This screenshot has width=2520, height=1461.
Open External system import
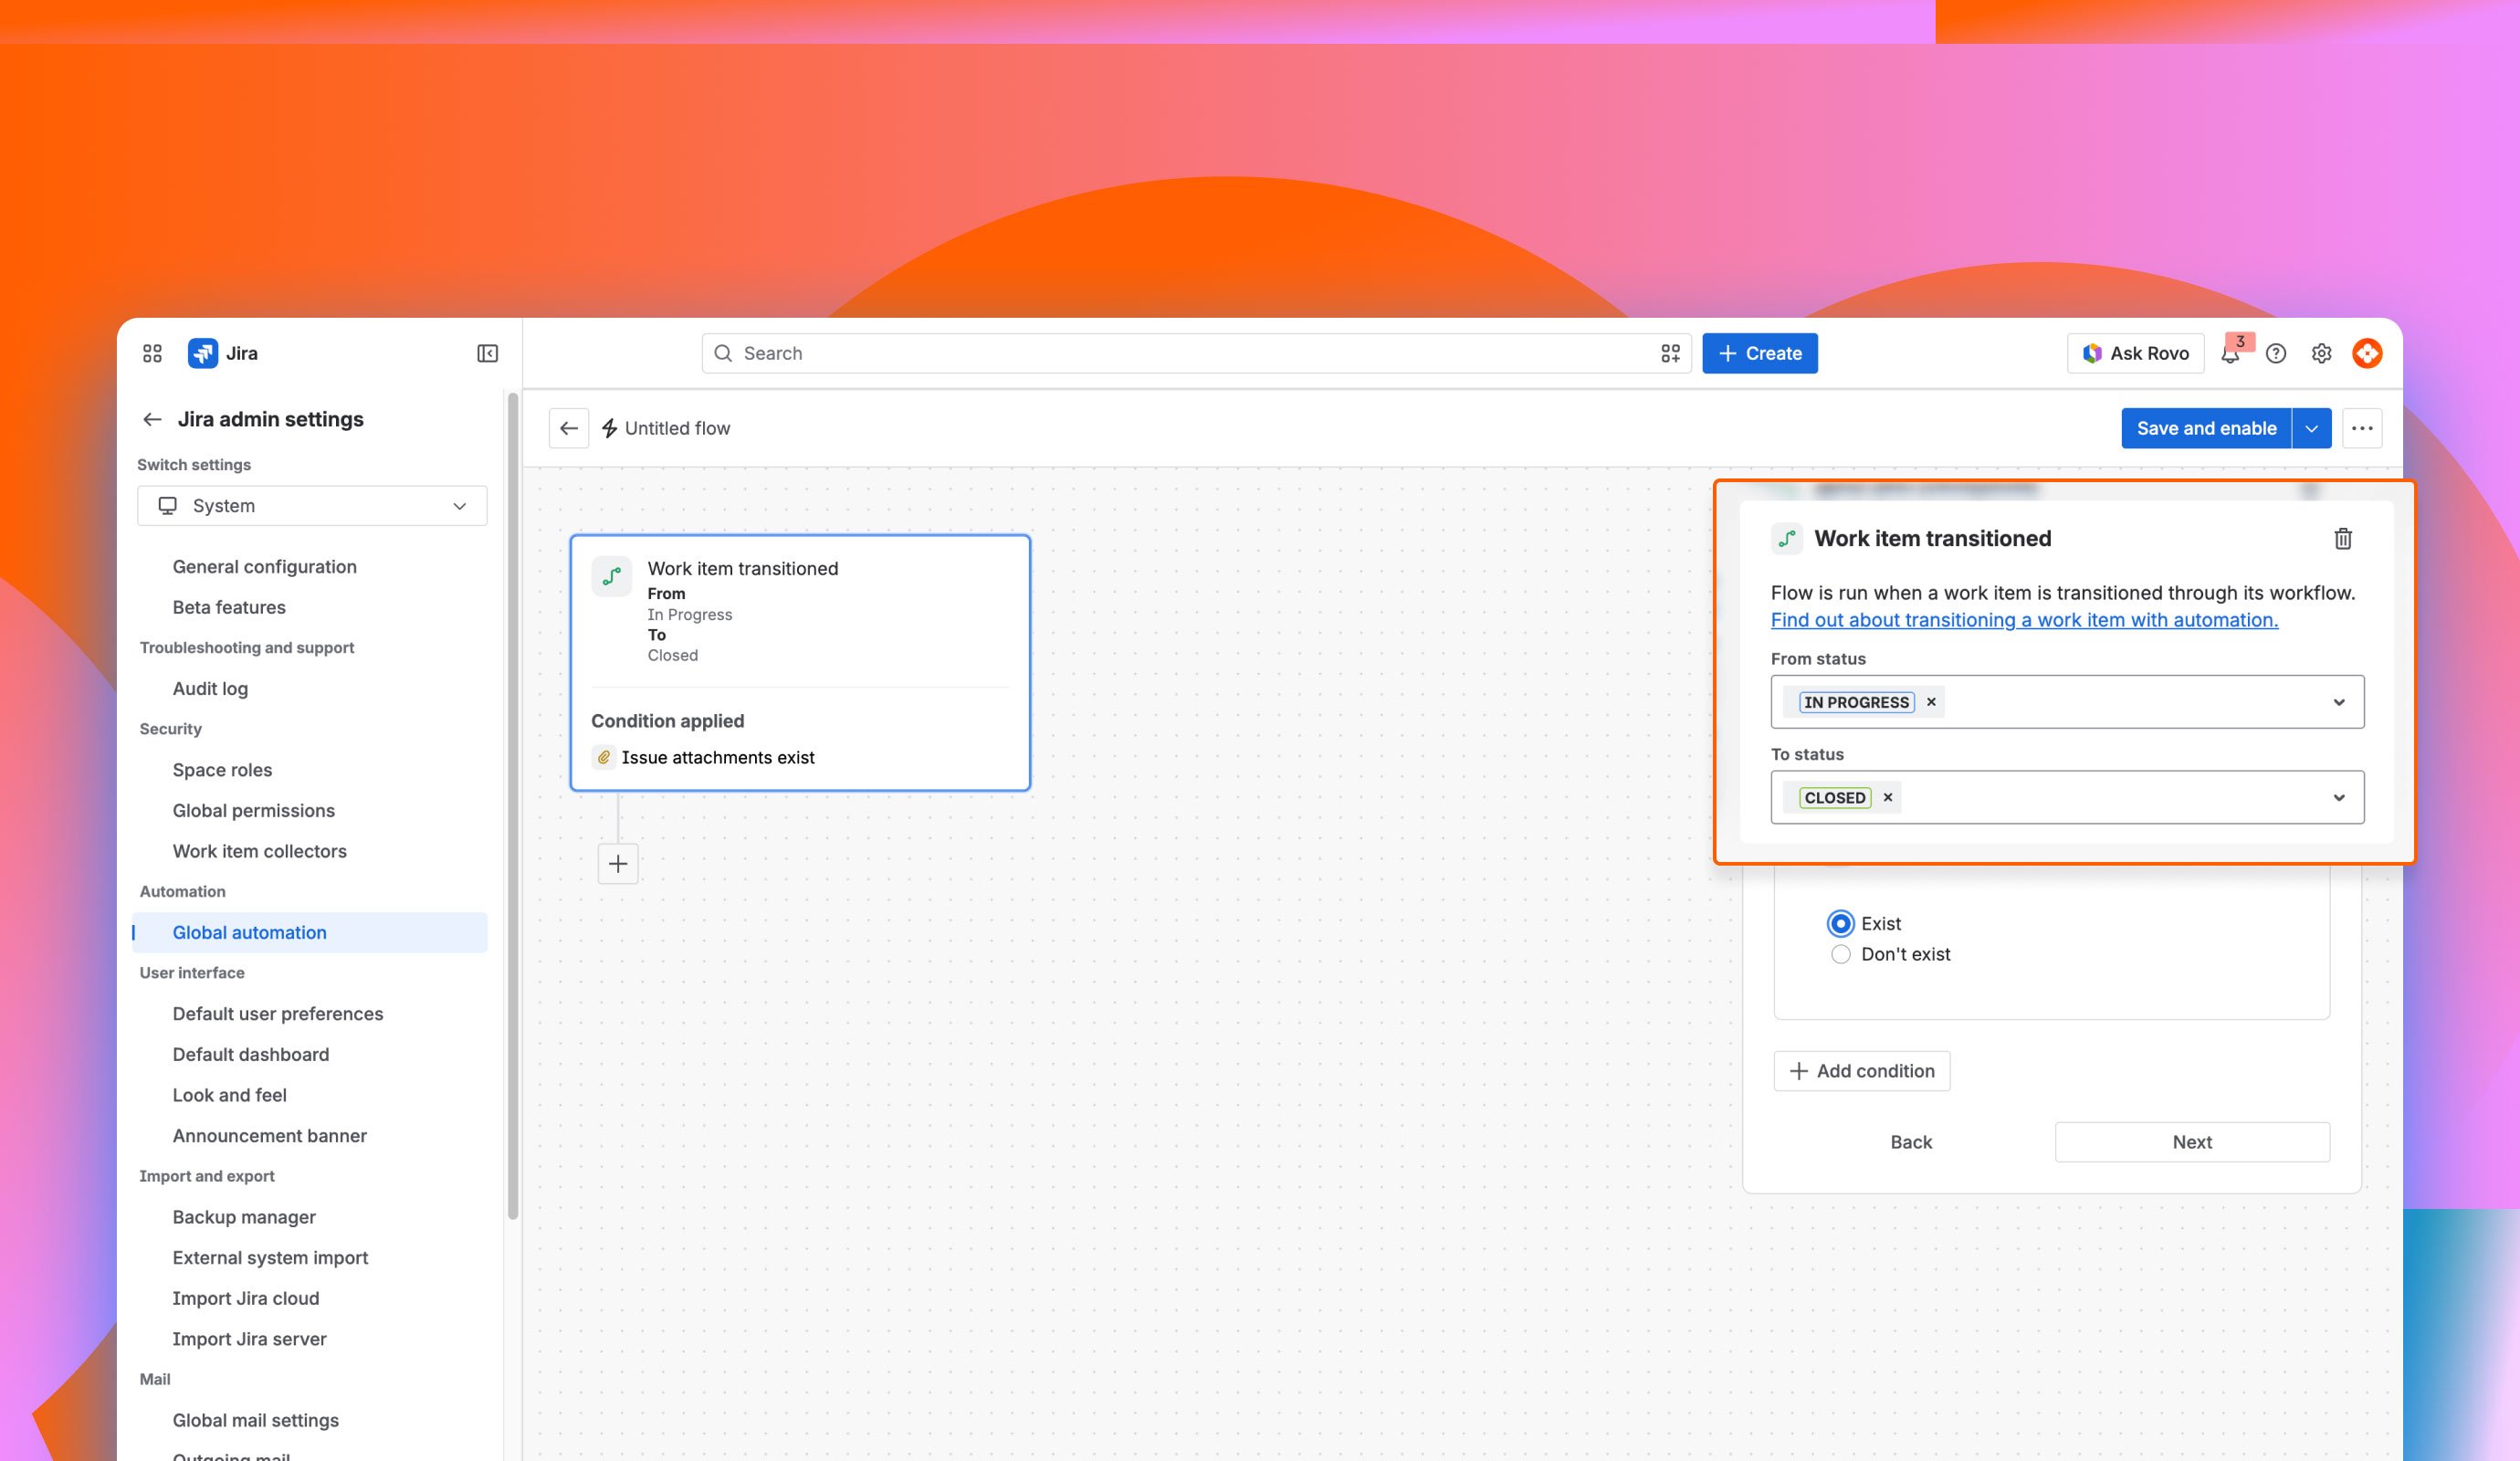(270, 1257)
